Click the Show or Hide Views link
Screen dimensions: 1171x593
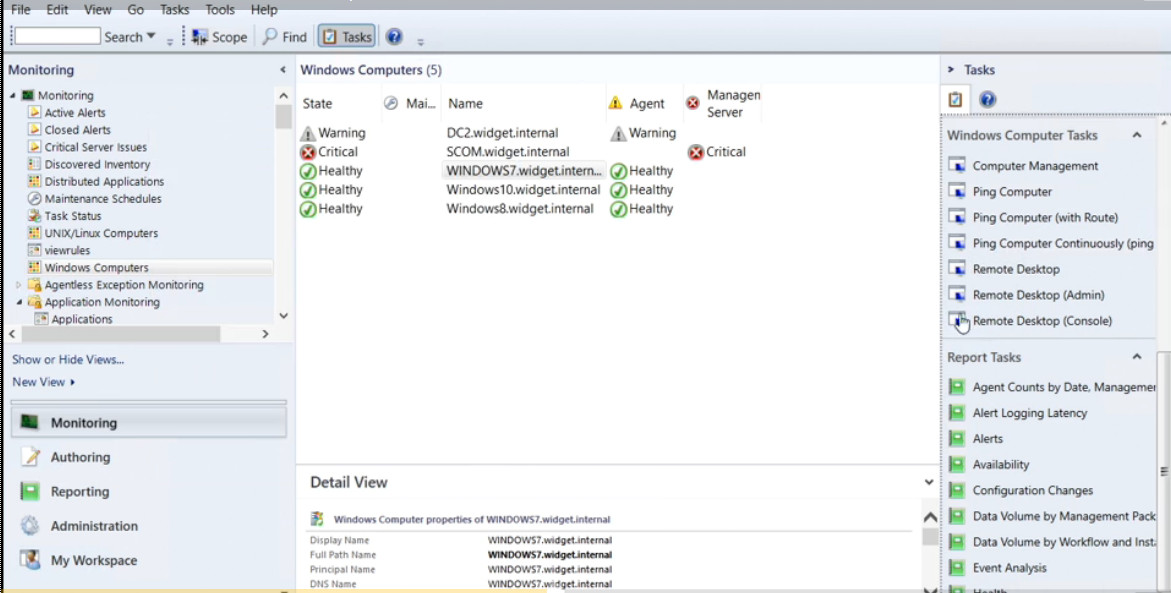pyautogui.click(x=68, y=360)
